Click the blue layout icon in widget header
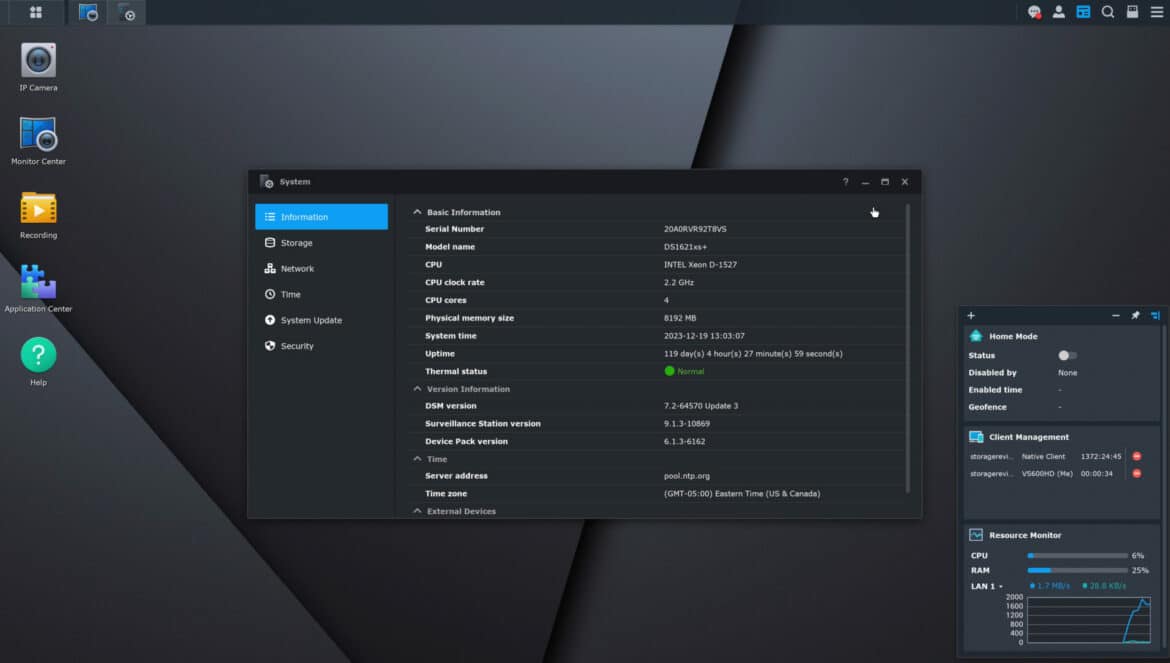 (1155, 315)
